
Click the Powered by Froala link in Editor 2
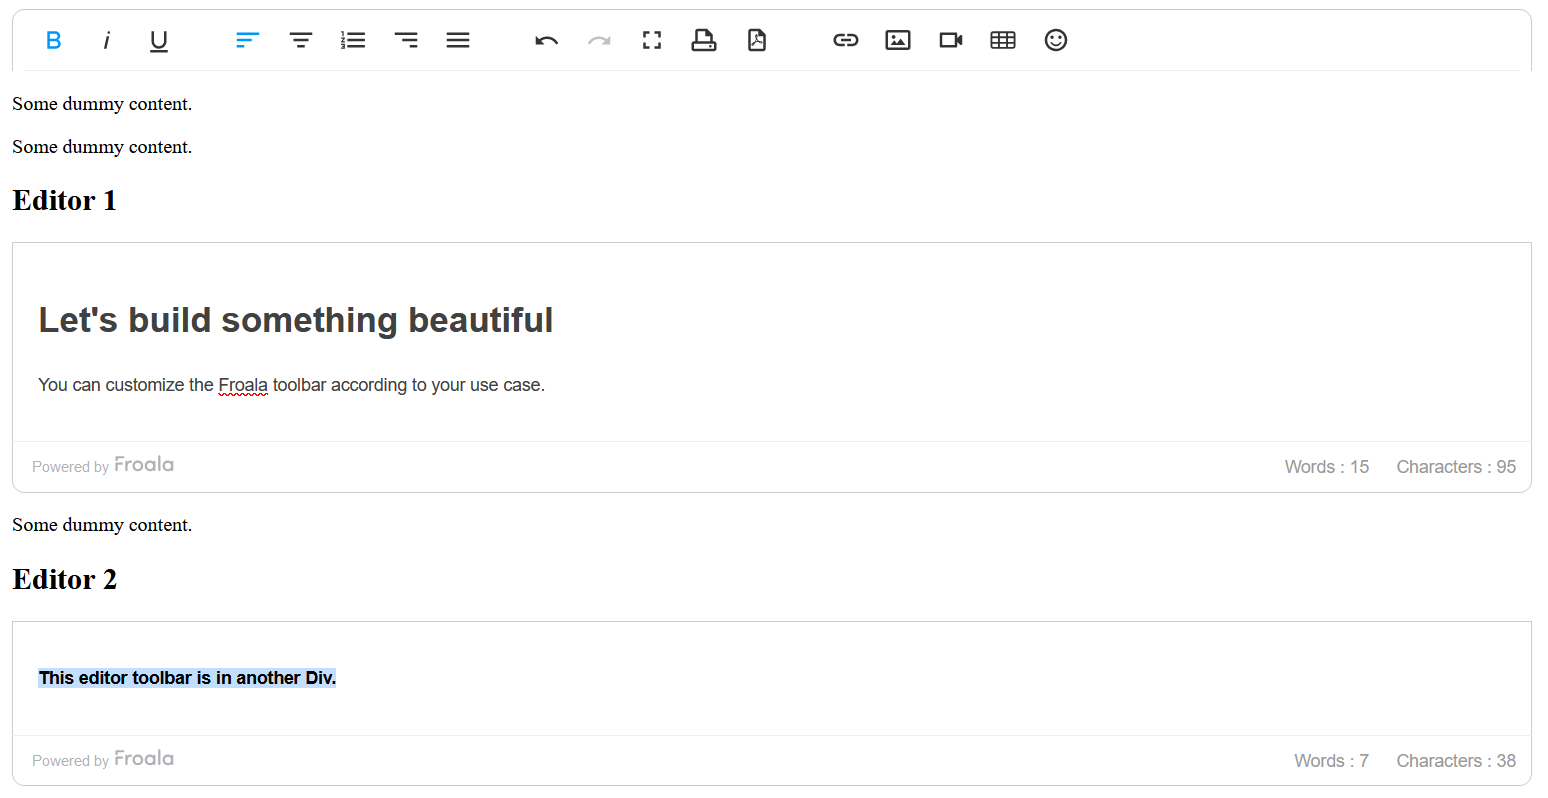tap(102, 758)
